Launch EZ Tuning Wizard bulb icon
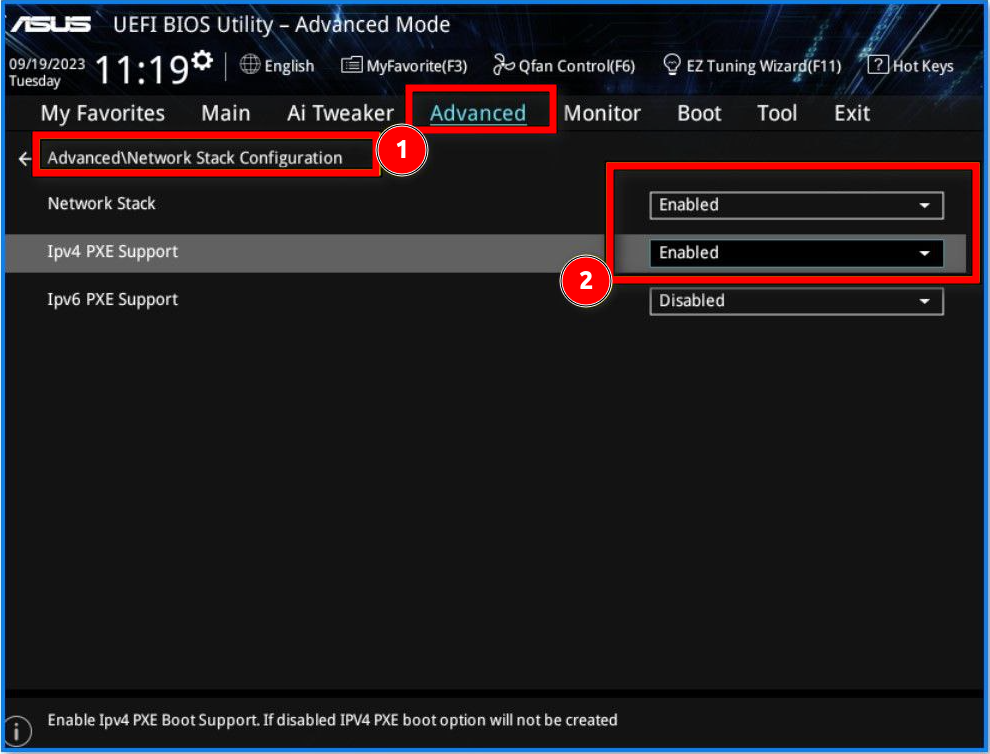Screen dimensions: 990x754 (673, 66)
